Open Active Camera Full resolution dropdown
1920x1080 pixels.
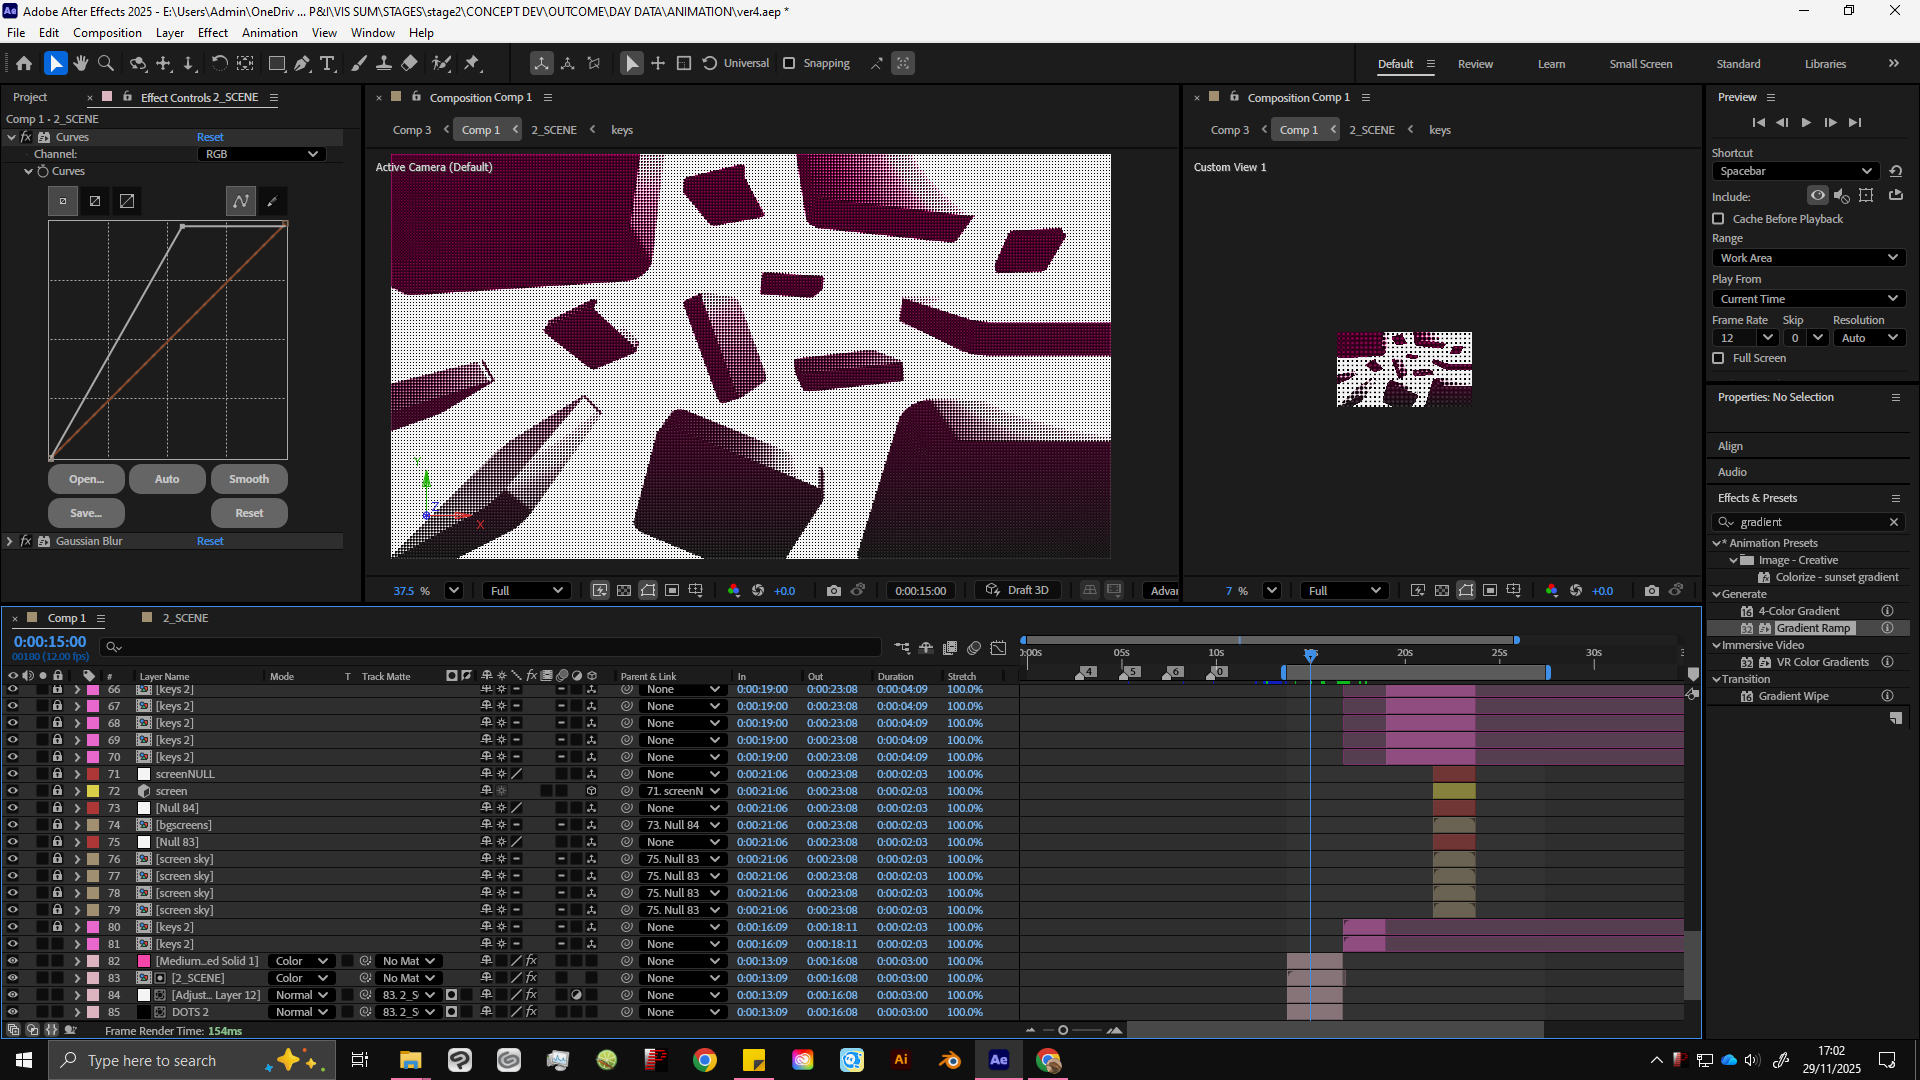pyautogui.click(x=527, y=591)
